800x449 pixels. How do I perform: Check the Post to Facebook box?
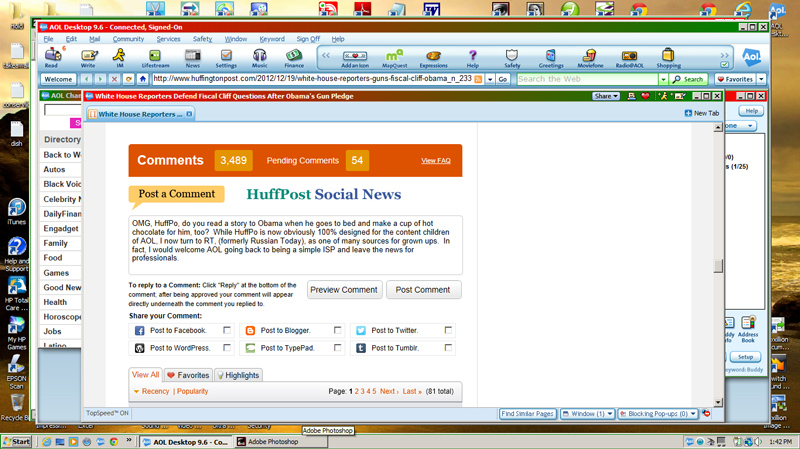pyautogui.click(x=227, y=330)
